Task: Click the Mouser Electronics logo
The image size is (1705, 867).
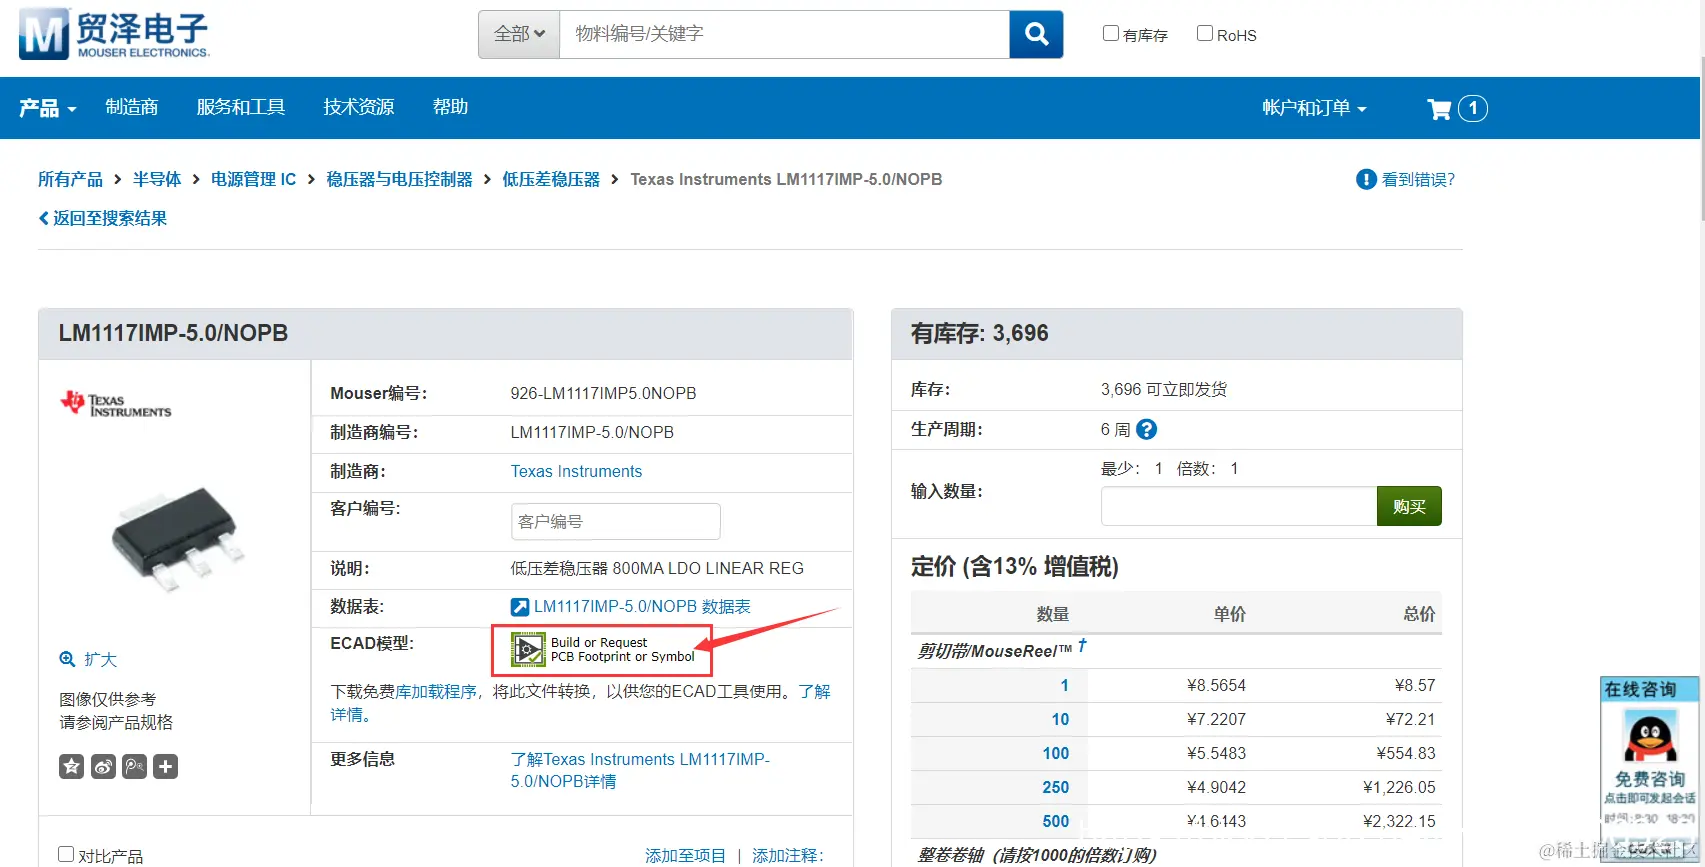Action: click(x=114, y=34)
